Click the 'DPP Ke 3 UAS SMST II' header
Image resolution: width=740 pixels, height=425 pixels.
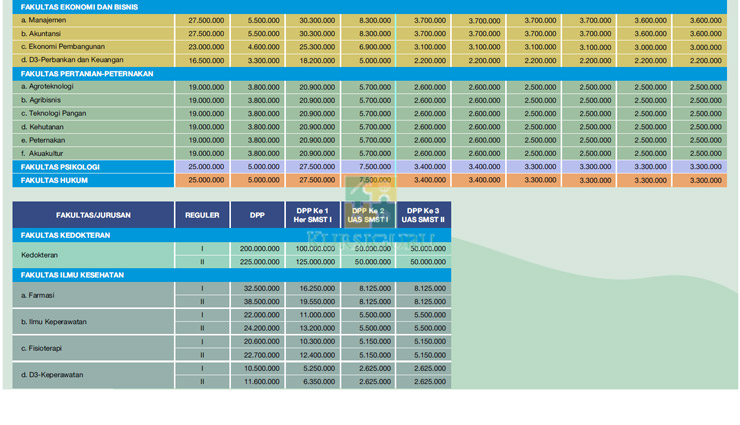point(423,215)
